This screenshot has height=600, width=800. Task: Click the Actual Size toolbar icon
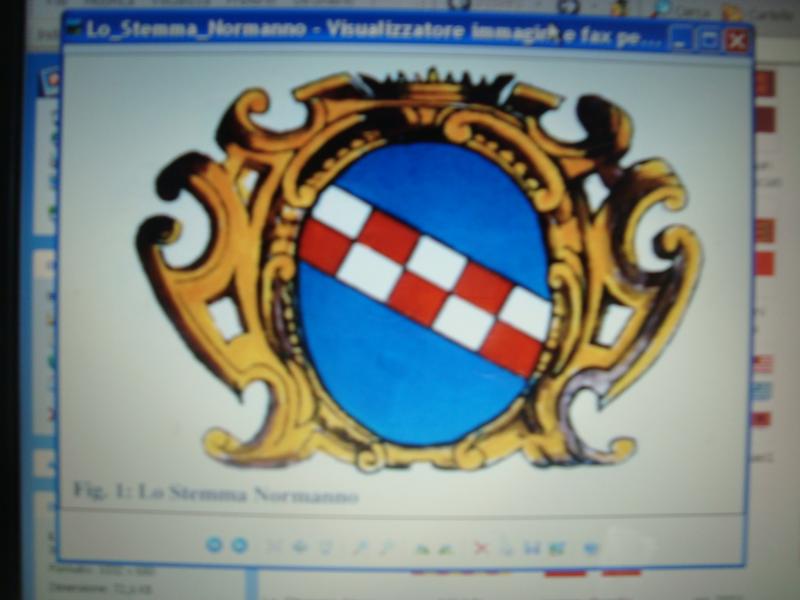(x=299, y=547)
